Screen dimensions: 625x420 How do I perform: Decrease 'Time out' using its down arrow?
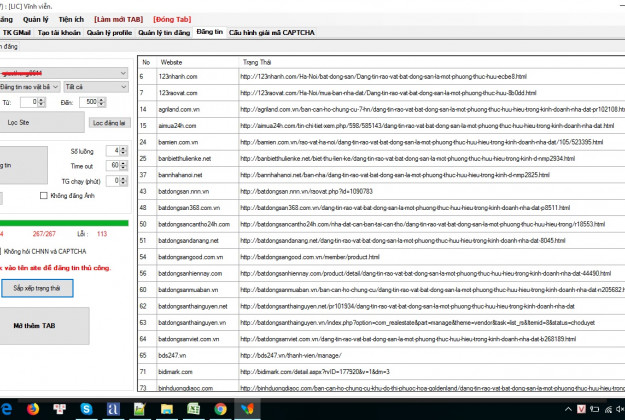123,168
